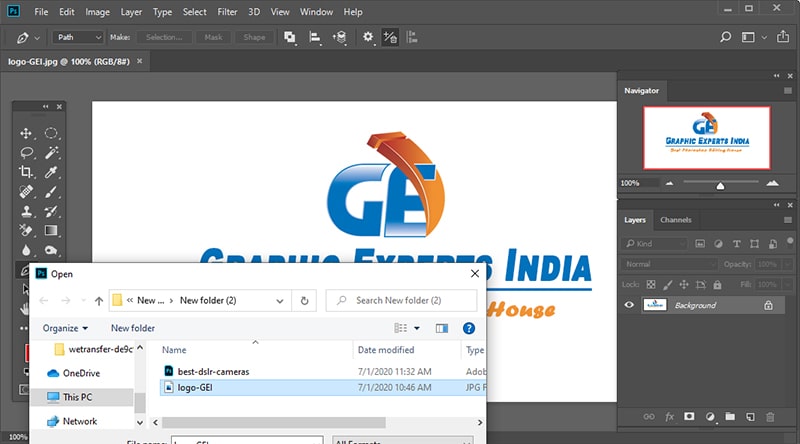Screen dimensions: 800x444
Task: Click the Navigator zoom slider handle
Action: [720, 186]
